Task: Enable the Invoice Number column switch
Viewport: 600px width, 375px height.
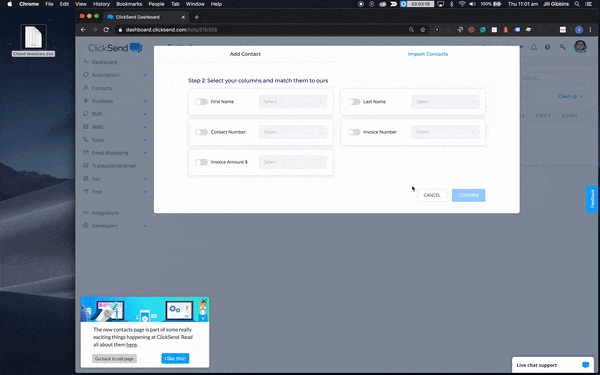Action: 354,132
